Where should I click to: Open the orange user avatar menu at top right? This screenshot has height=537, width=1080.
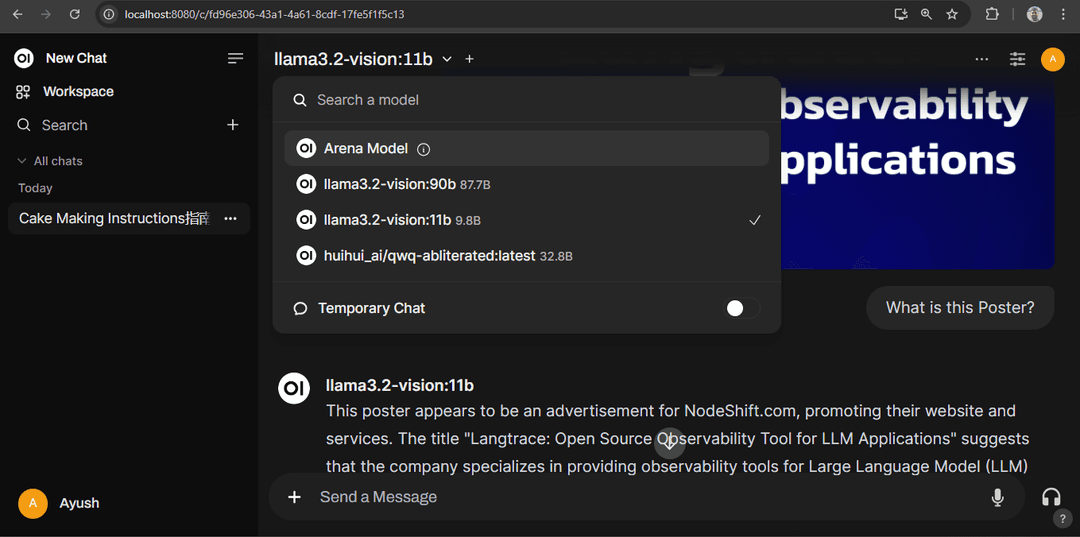tap(1052, 59)
